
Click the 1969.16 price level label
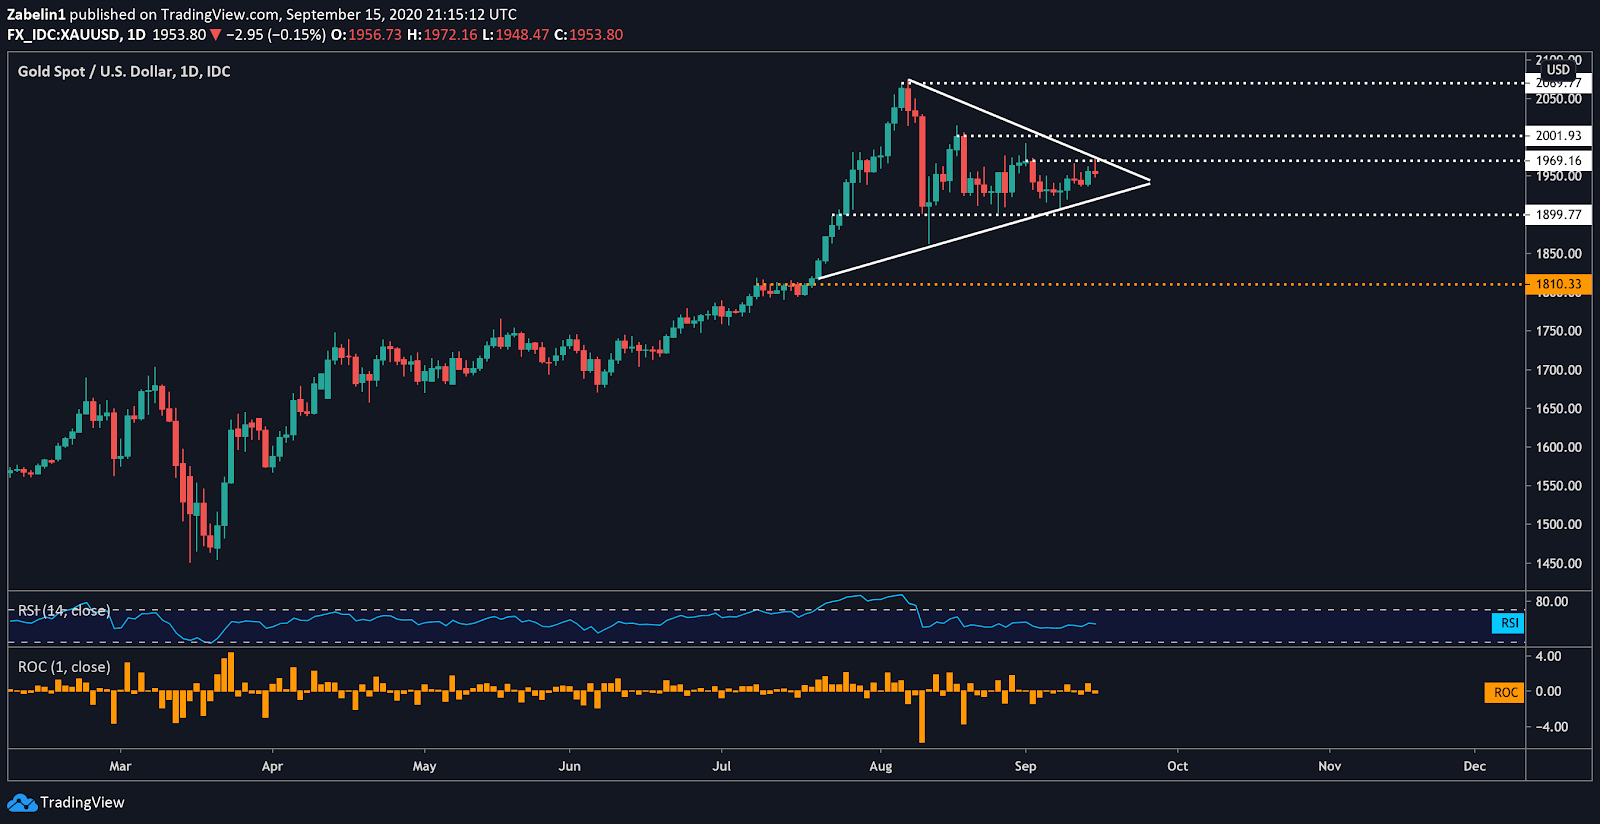[1558, 160]
